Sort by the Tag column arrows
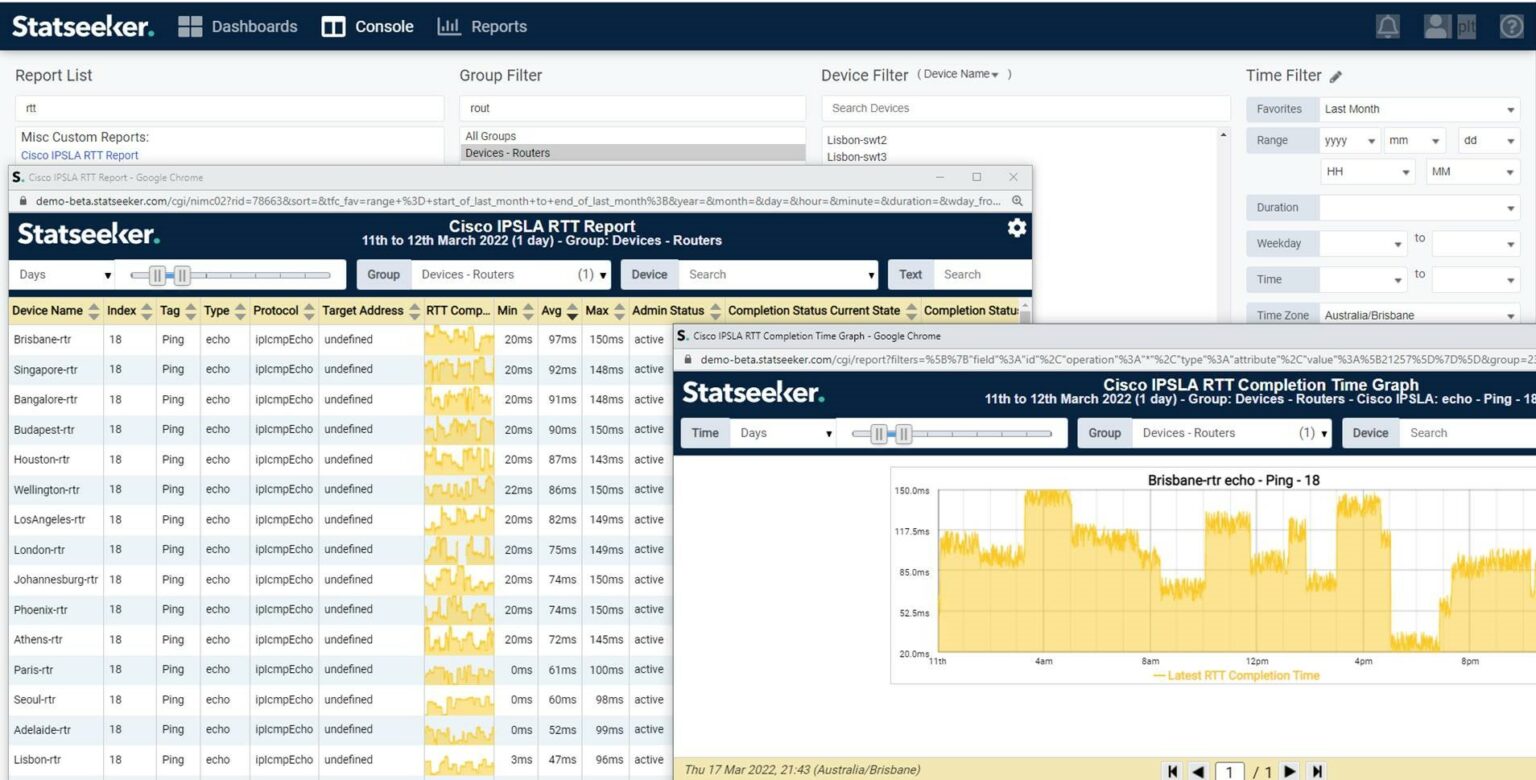The width and height of the screenshot is (1536, 780). click(x=190, y=311)
